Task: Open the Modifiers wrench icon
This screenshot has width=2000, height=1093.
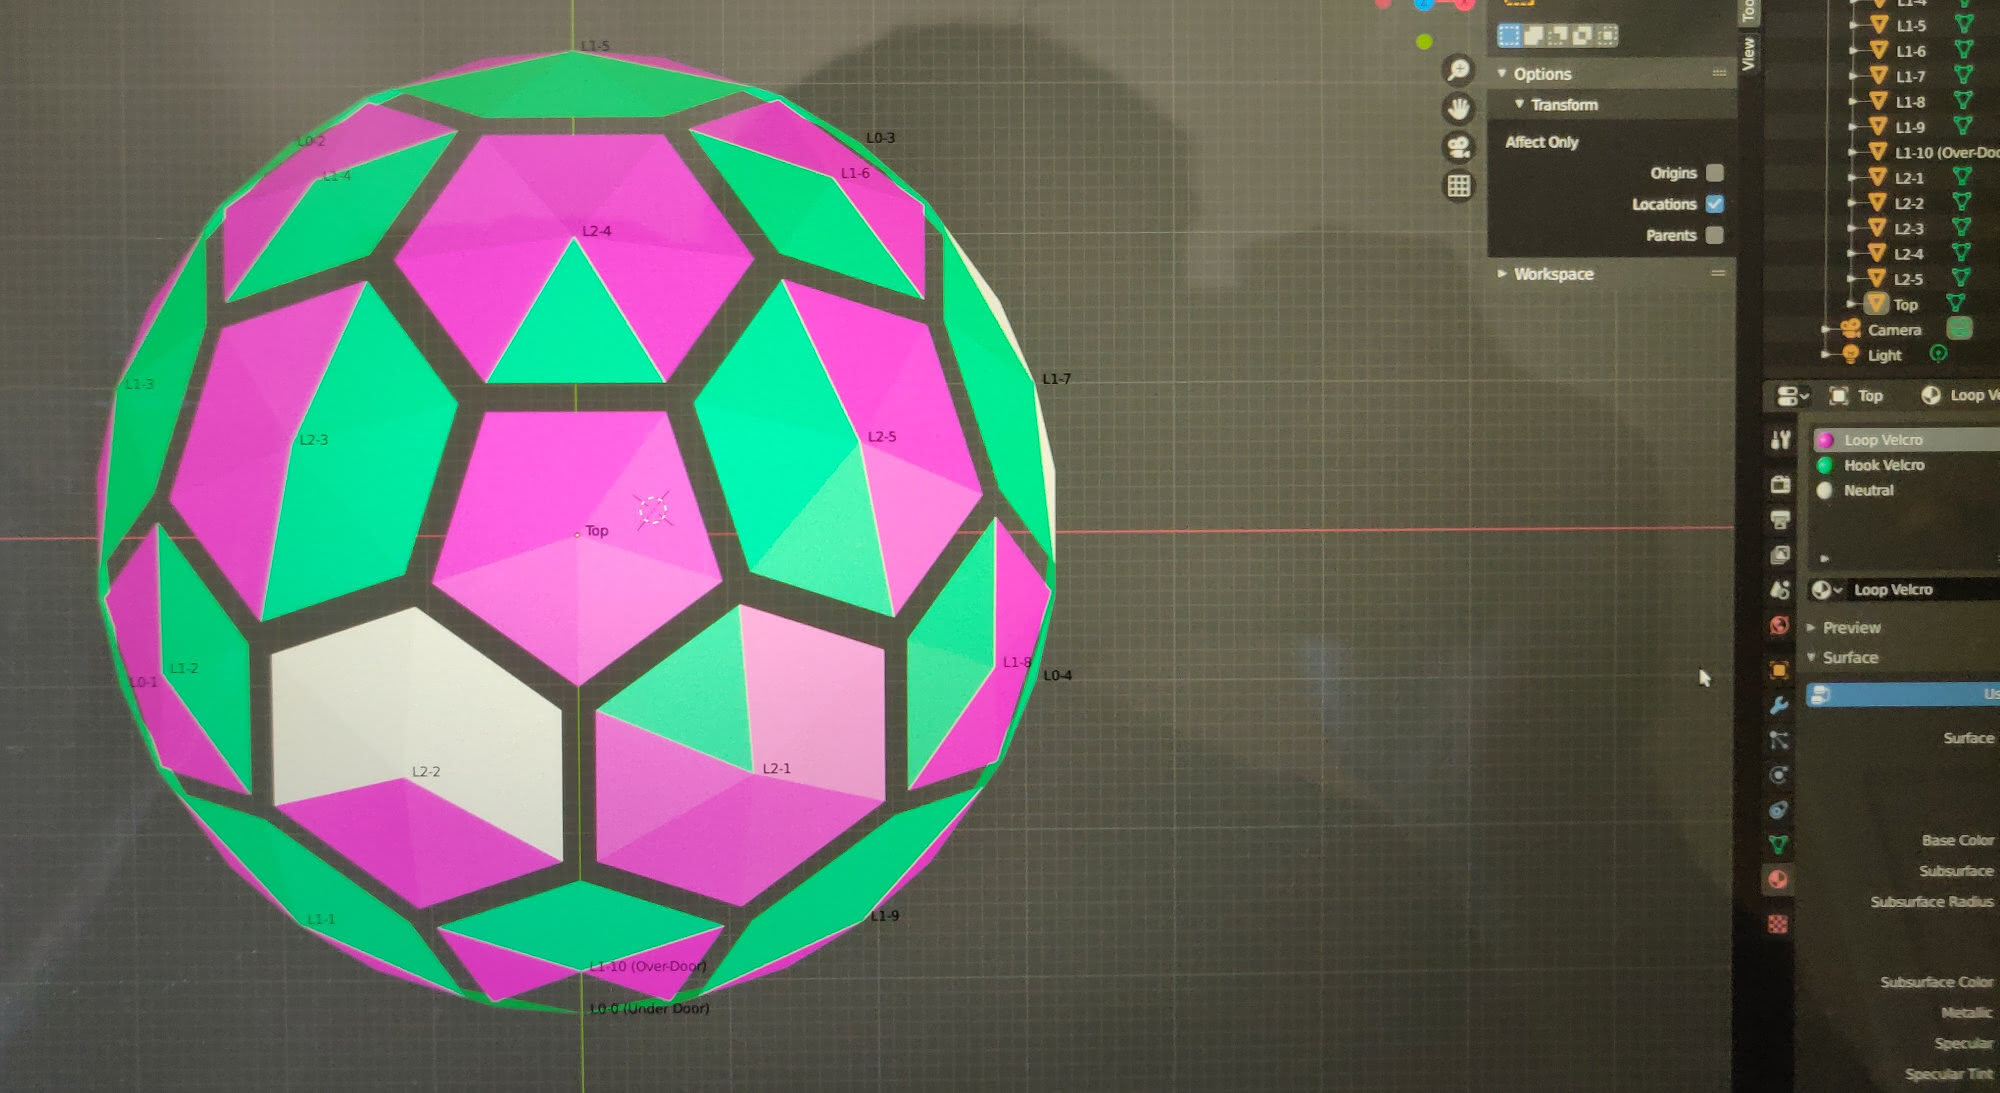Action: pos(1779,705)
